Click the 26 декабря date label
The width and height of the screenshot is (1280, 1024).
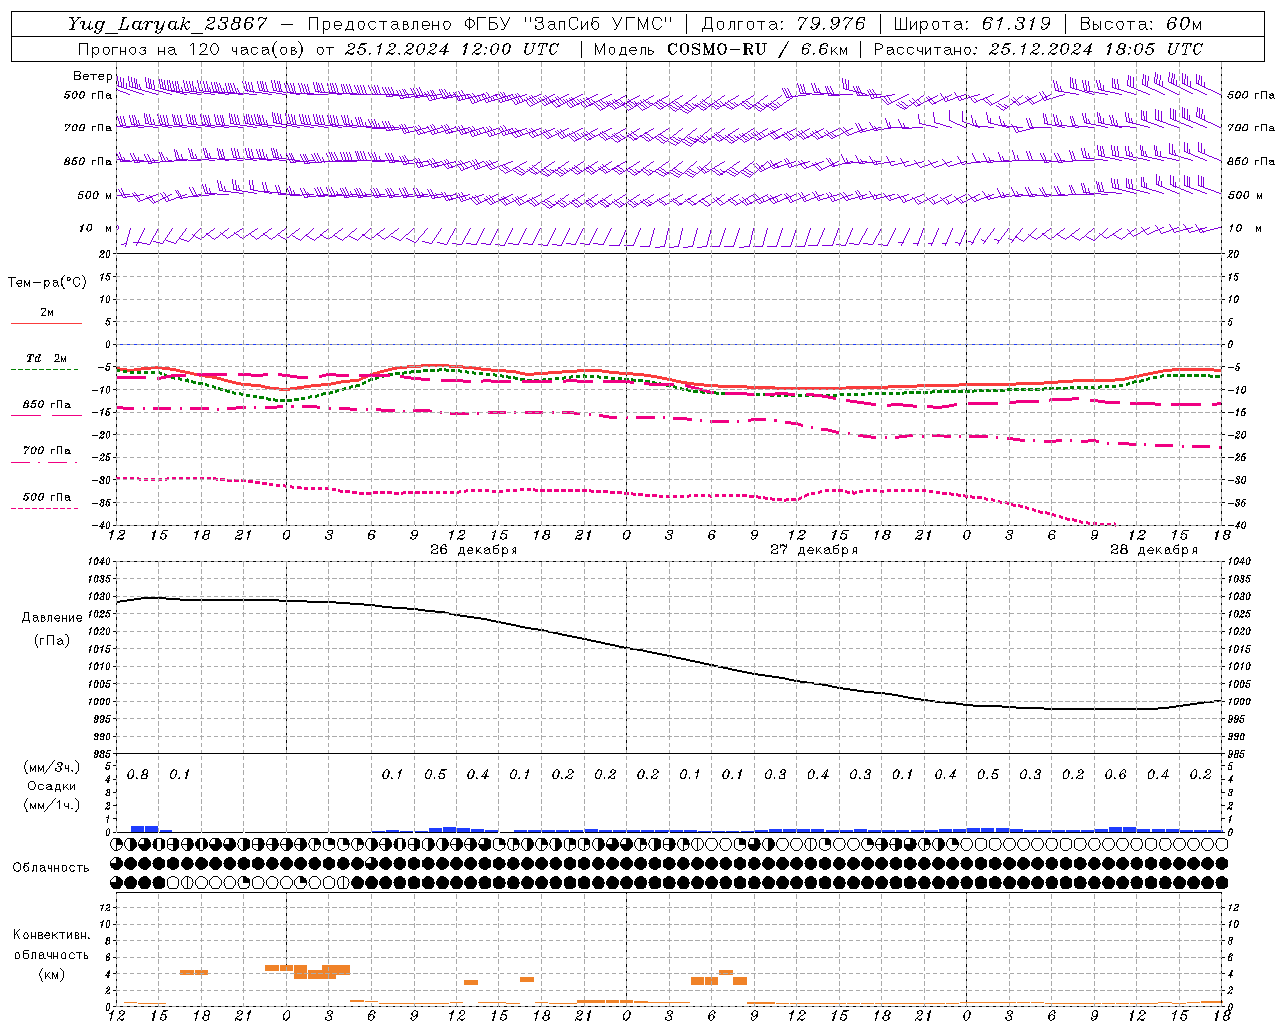coord(473,550)
